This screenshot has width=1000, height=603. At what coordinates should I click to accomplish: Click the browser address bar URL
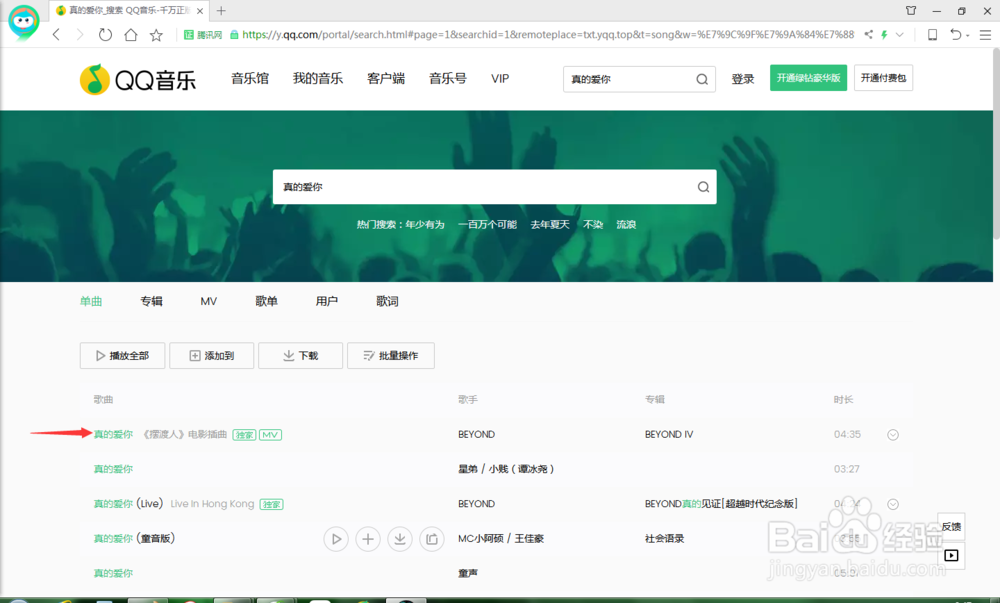tap(547, 34)
